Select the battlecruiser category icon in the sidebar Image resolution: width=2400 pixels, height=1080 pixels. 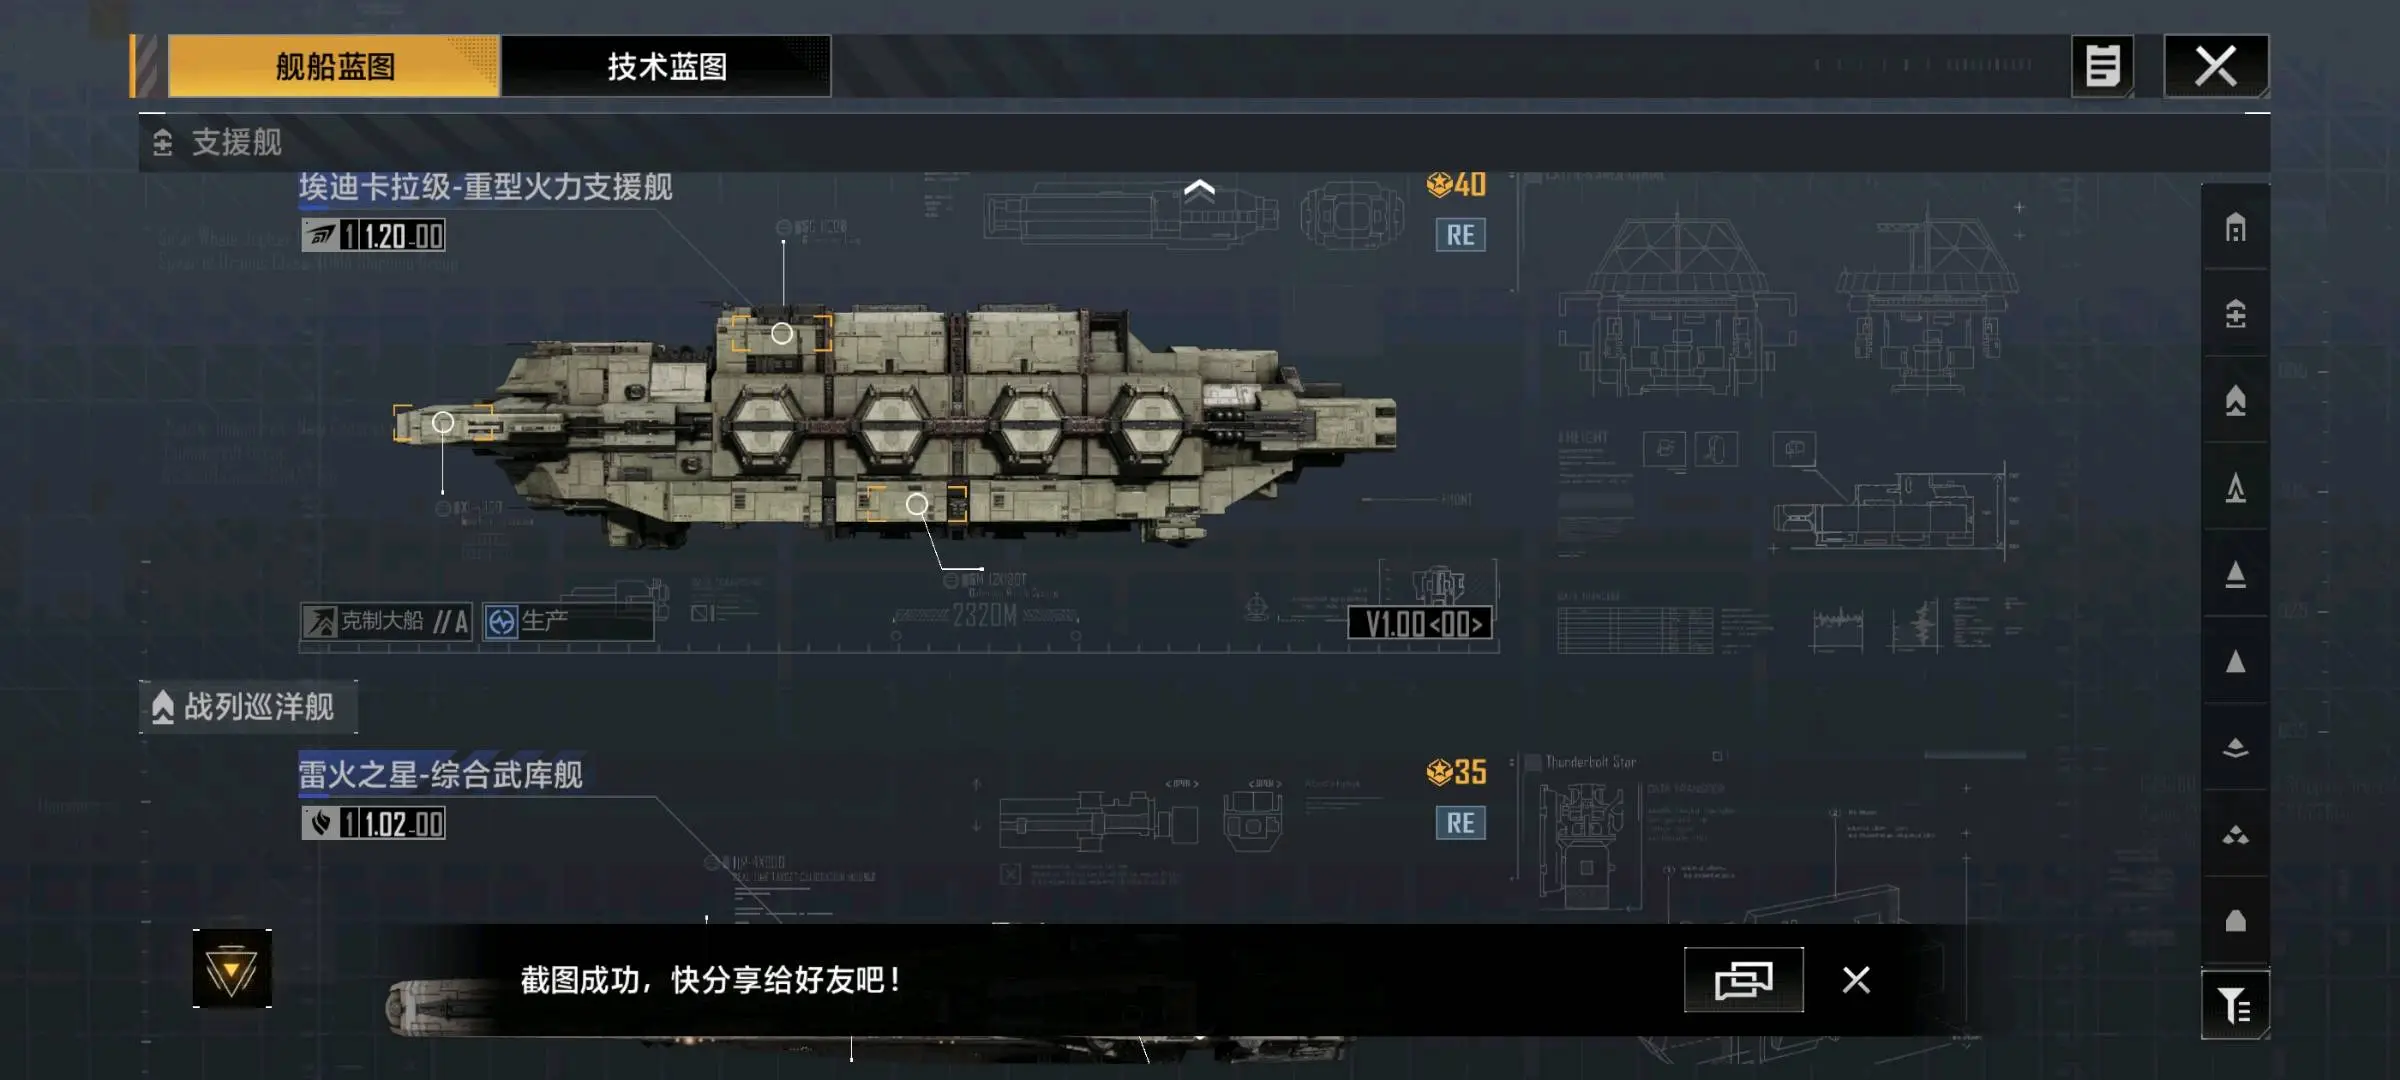pyautogui.click(x=2235, y=401)
